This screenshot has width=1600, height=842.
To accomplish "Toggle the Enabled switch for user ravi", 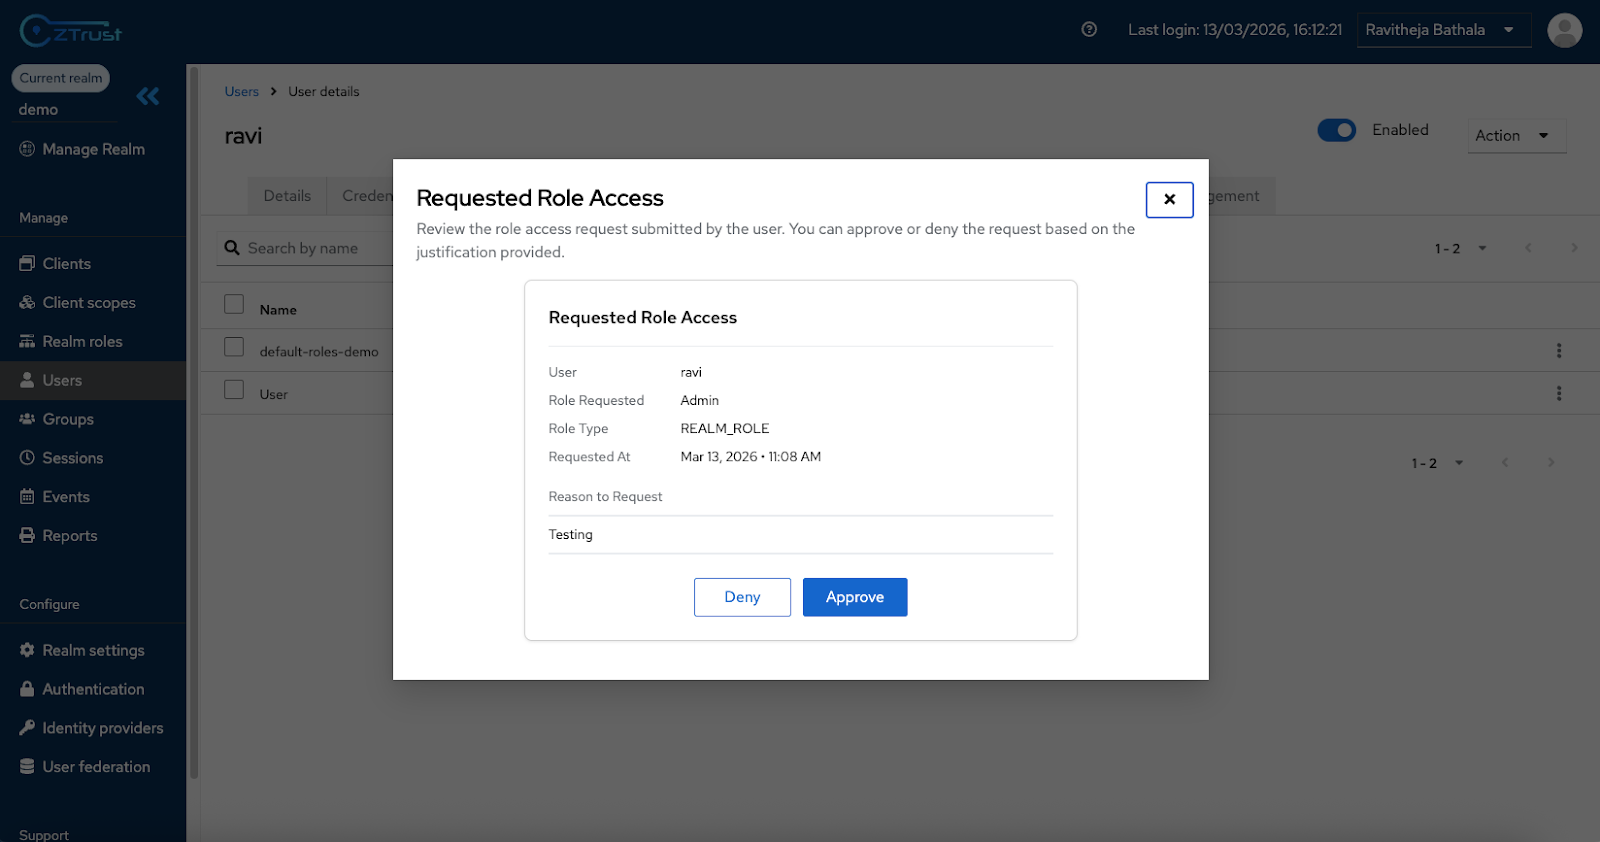I will [1336, 130].
